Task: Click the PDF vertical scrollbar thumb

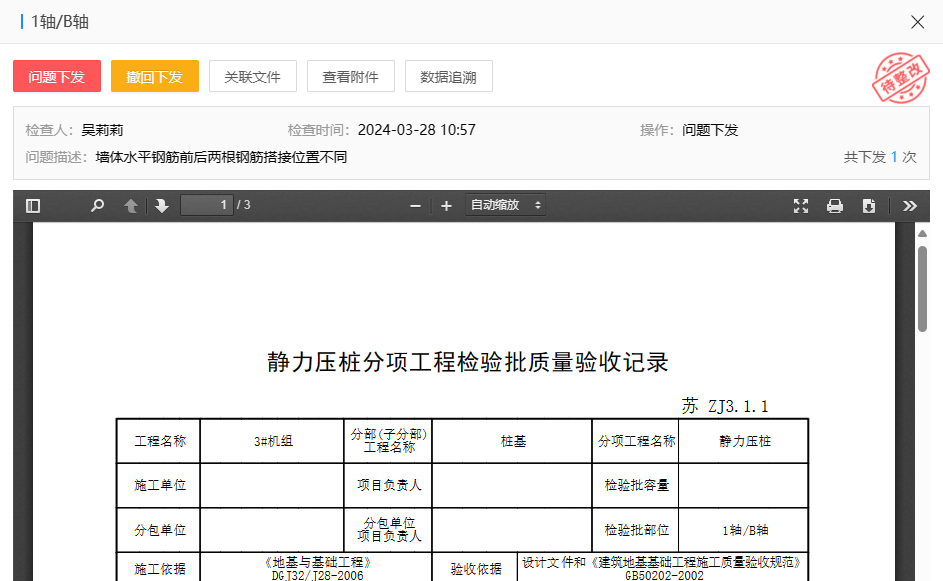Action: point(923,289)
